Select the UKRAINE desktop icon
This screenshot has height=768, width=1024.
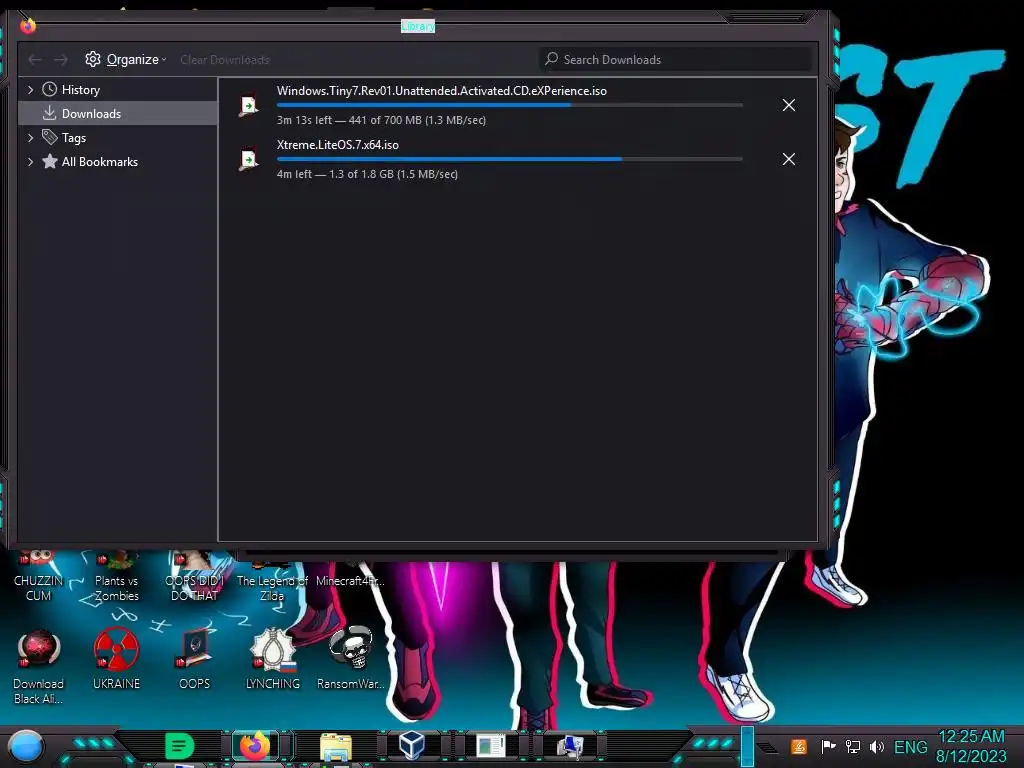point(116,658)
